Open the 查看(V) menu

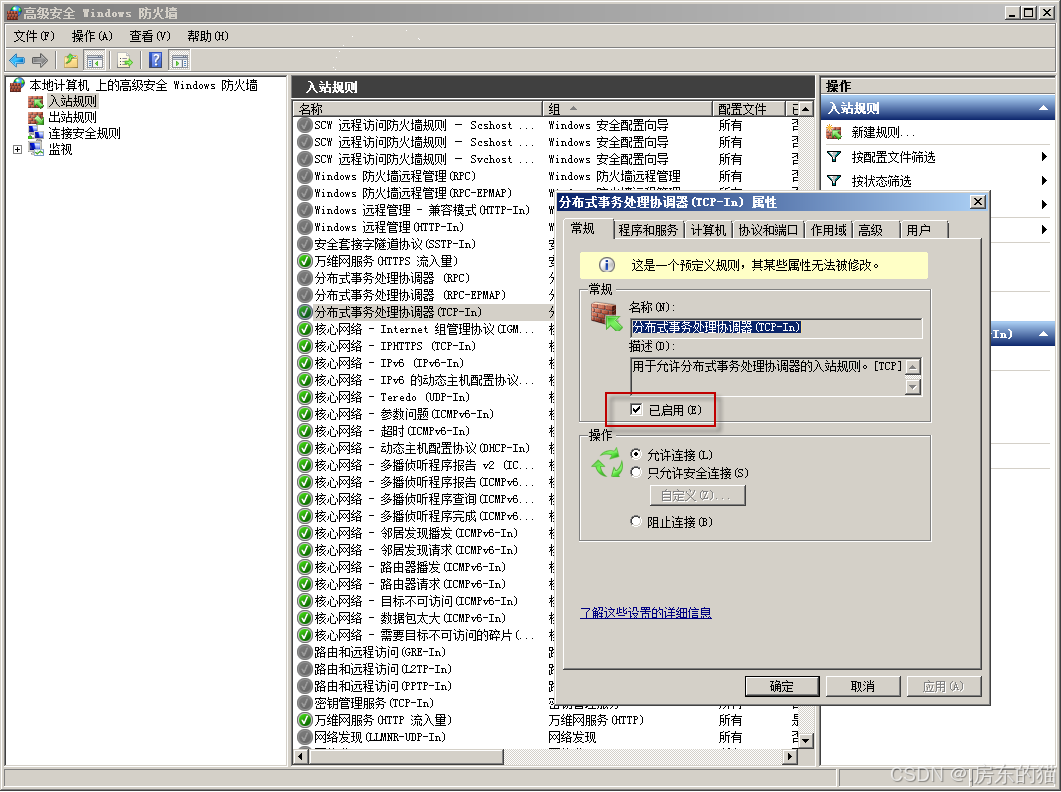tap(150, 36)
